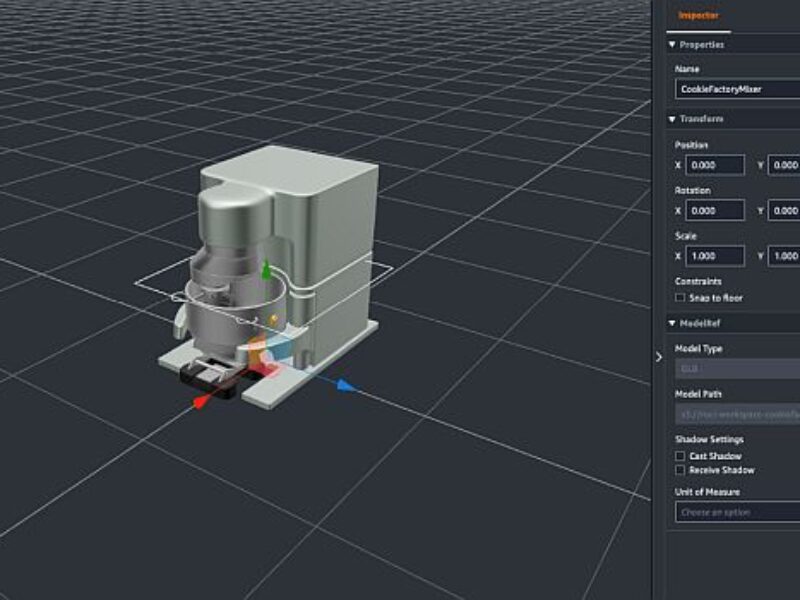800x600 pixels.
Task: Click the green Y-axis gizmo arrow
Action: (265, 271)
